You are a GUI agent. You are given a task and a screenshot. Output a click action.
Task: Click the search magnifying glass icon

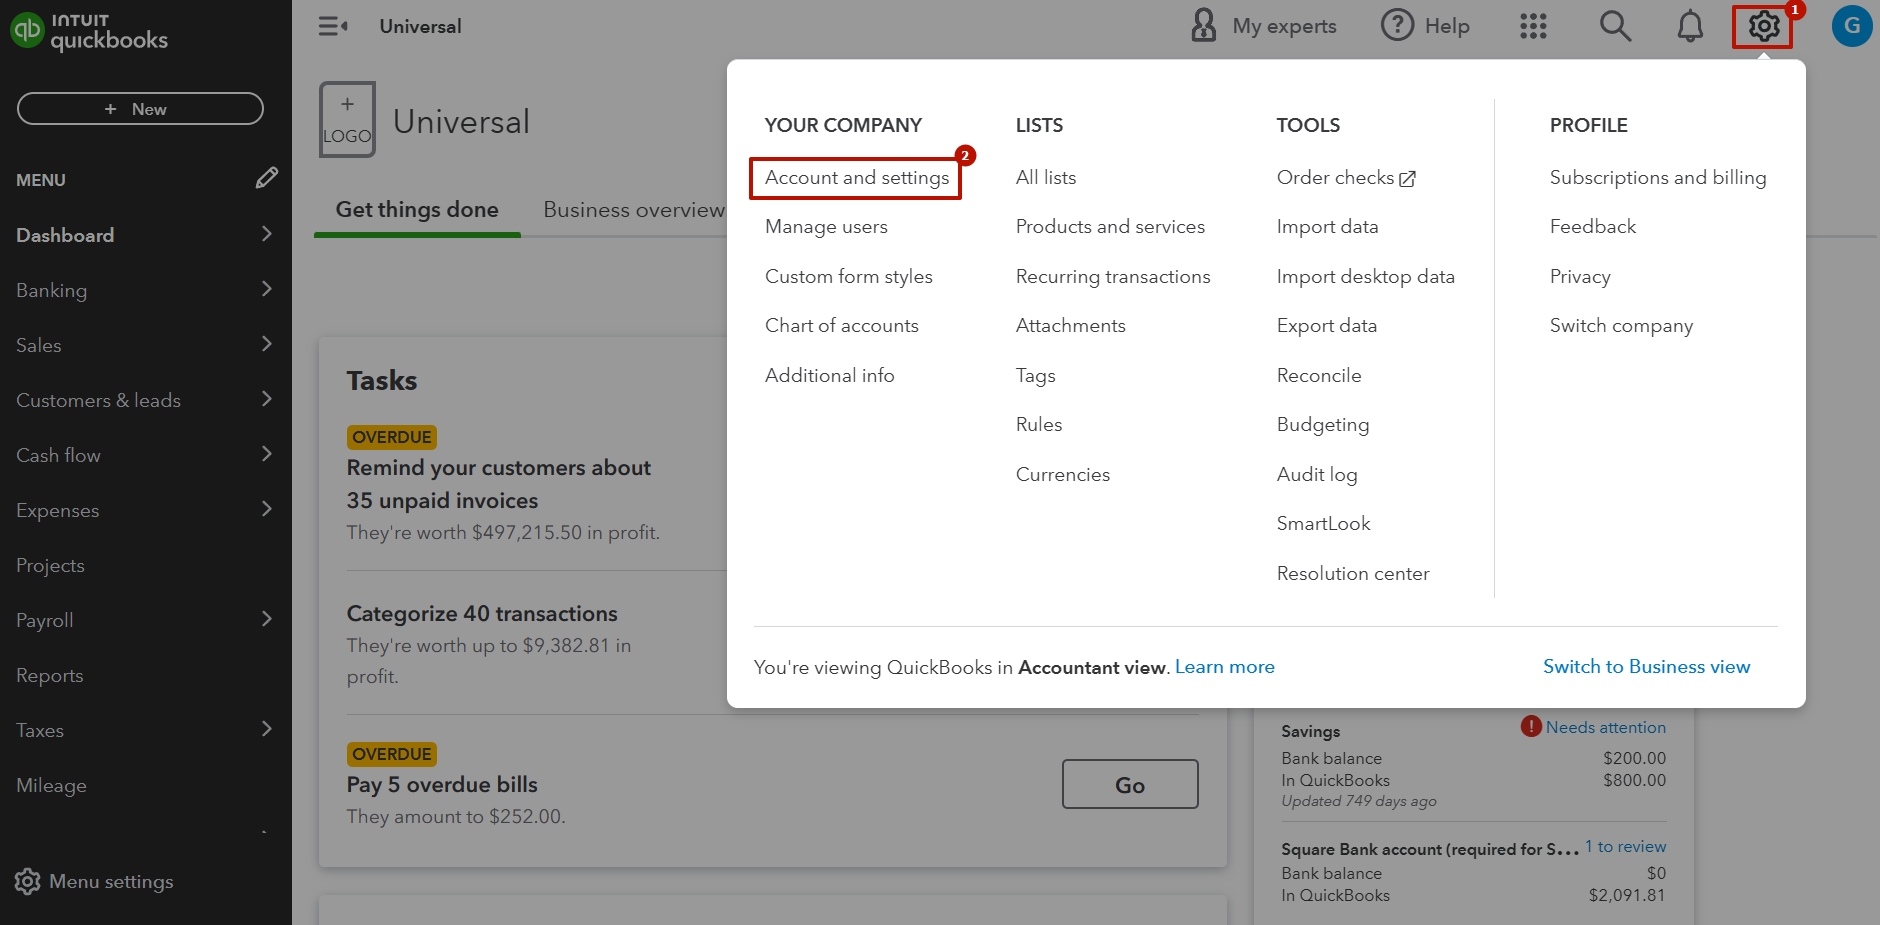coord(1614,26)
